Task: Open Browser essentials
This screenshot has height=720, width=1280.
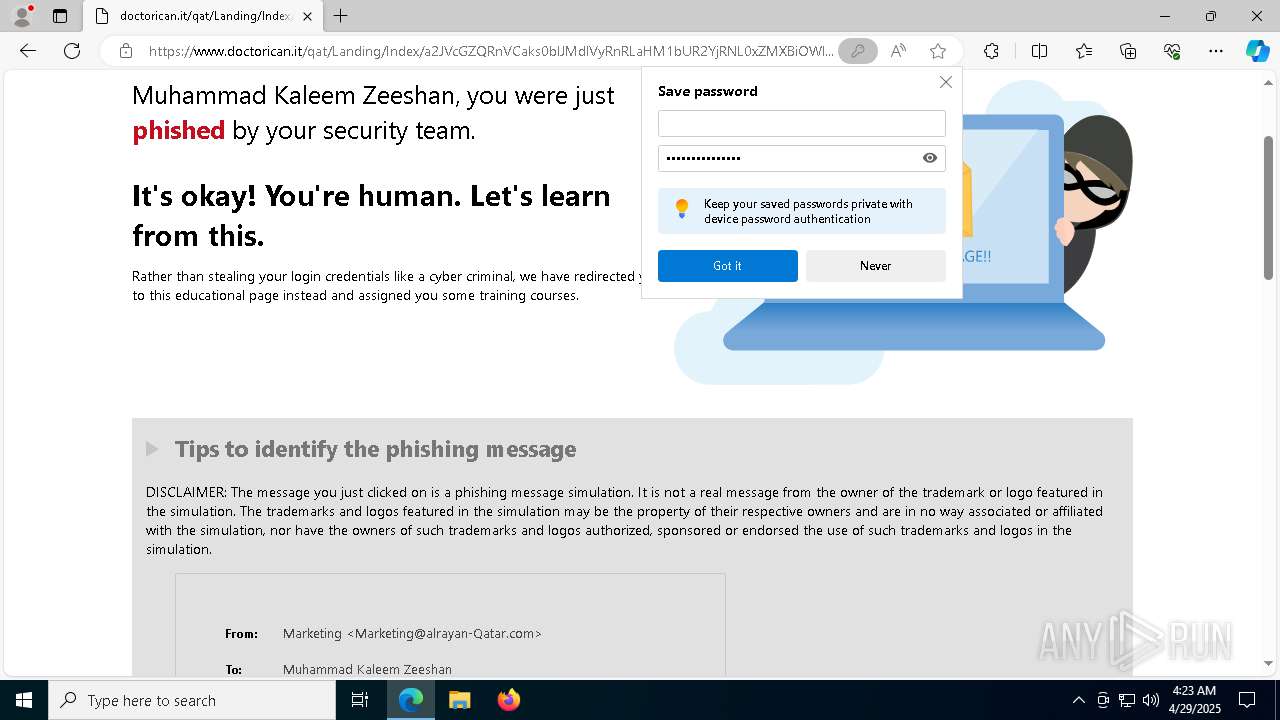Action: tap(1172, 51)
